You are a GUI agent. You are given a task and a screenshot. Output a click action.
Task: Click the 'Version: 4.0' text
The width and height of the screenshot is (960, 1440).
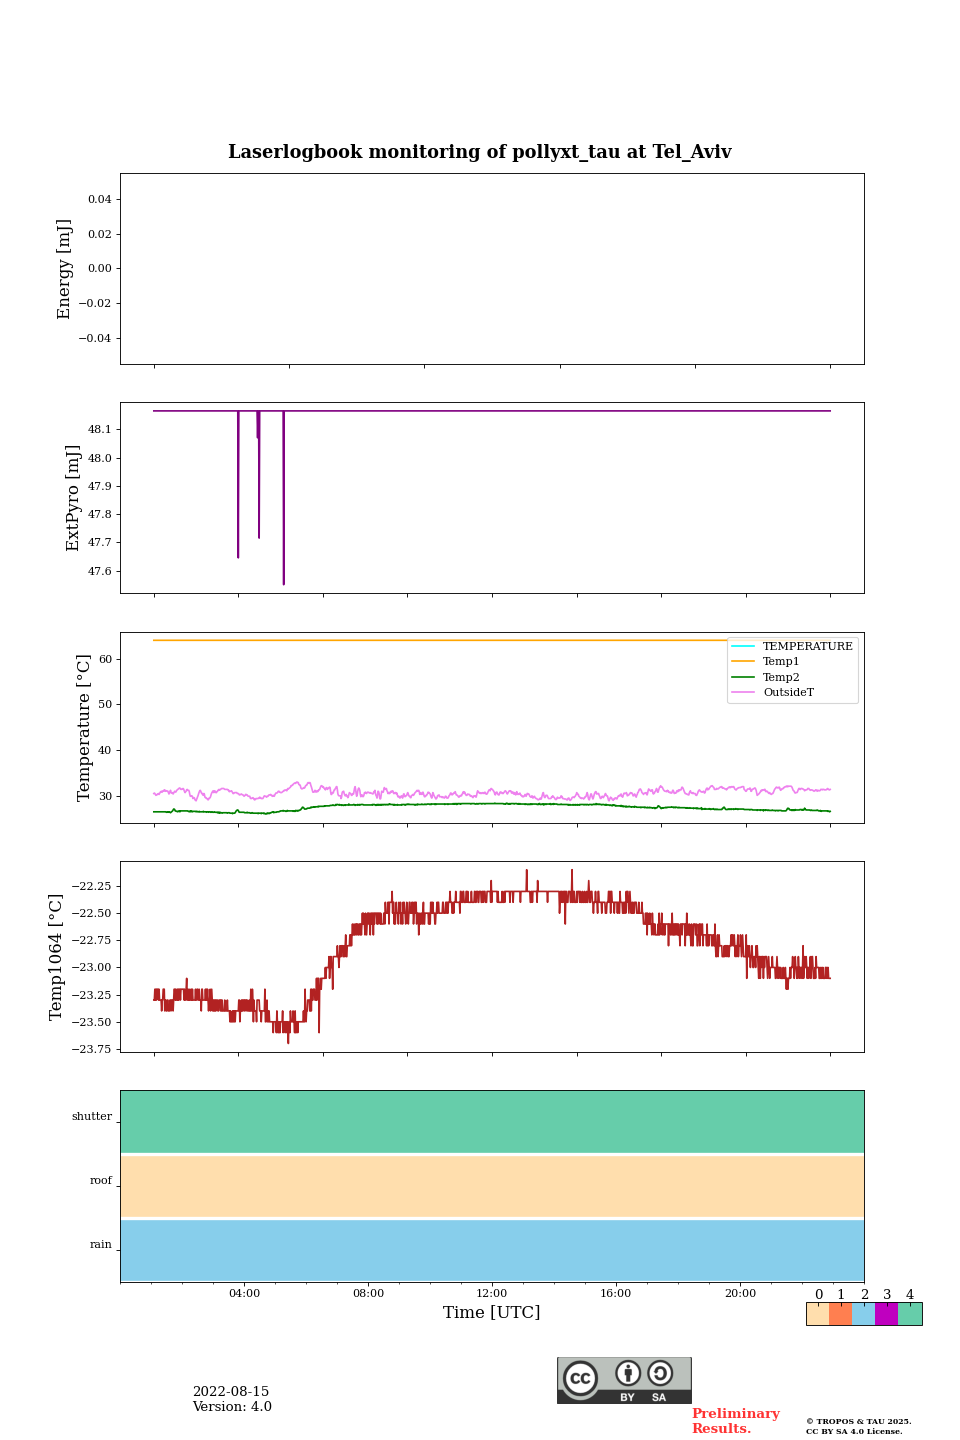click(x=232, y=1406)
